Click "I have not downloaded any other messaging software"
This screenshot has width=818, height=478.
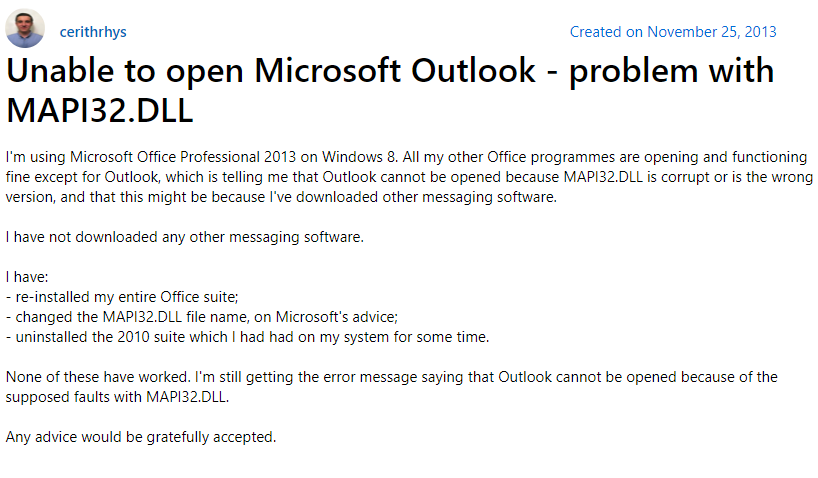tap(185, 237)
